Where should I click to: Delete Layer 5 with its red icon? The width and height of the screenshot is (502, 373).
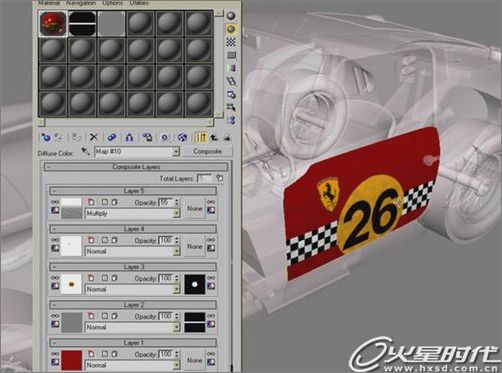pyautogui.click(x=91, y=202)
